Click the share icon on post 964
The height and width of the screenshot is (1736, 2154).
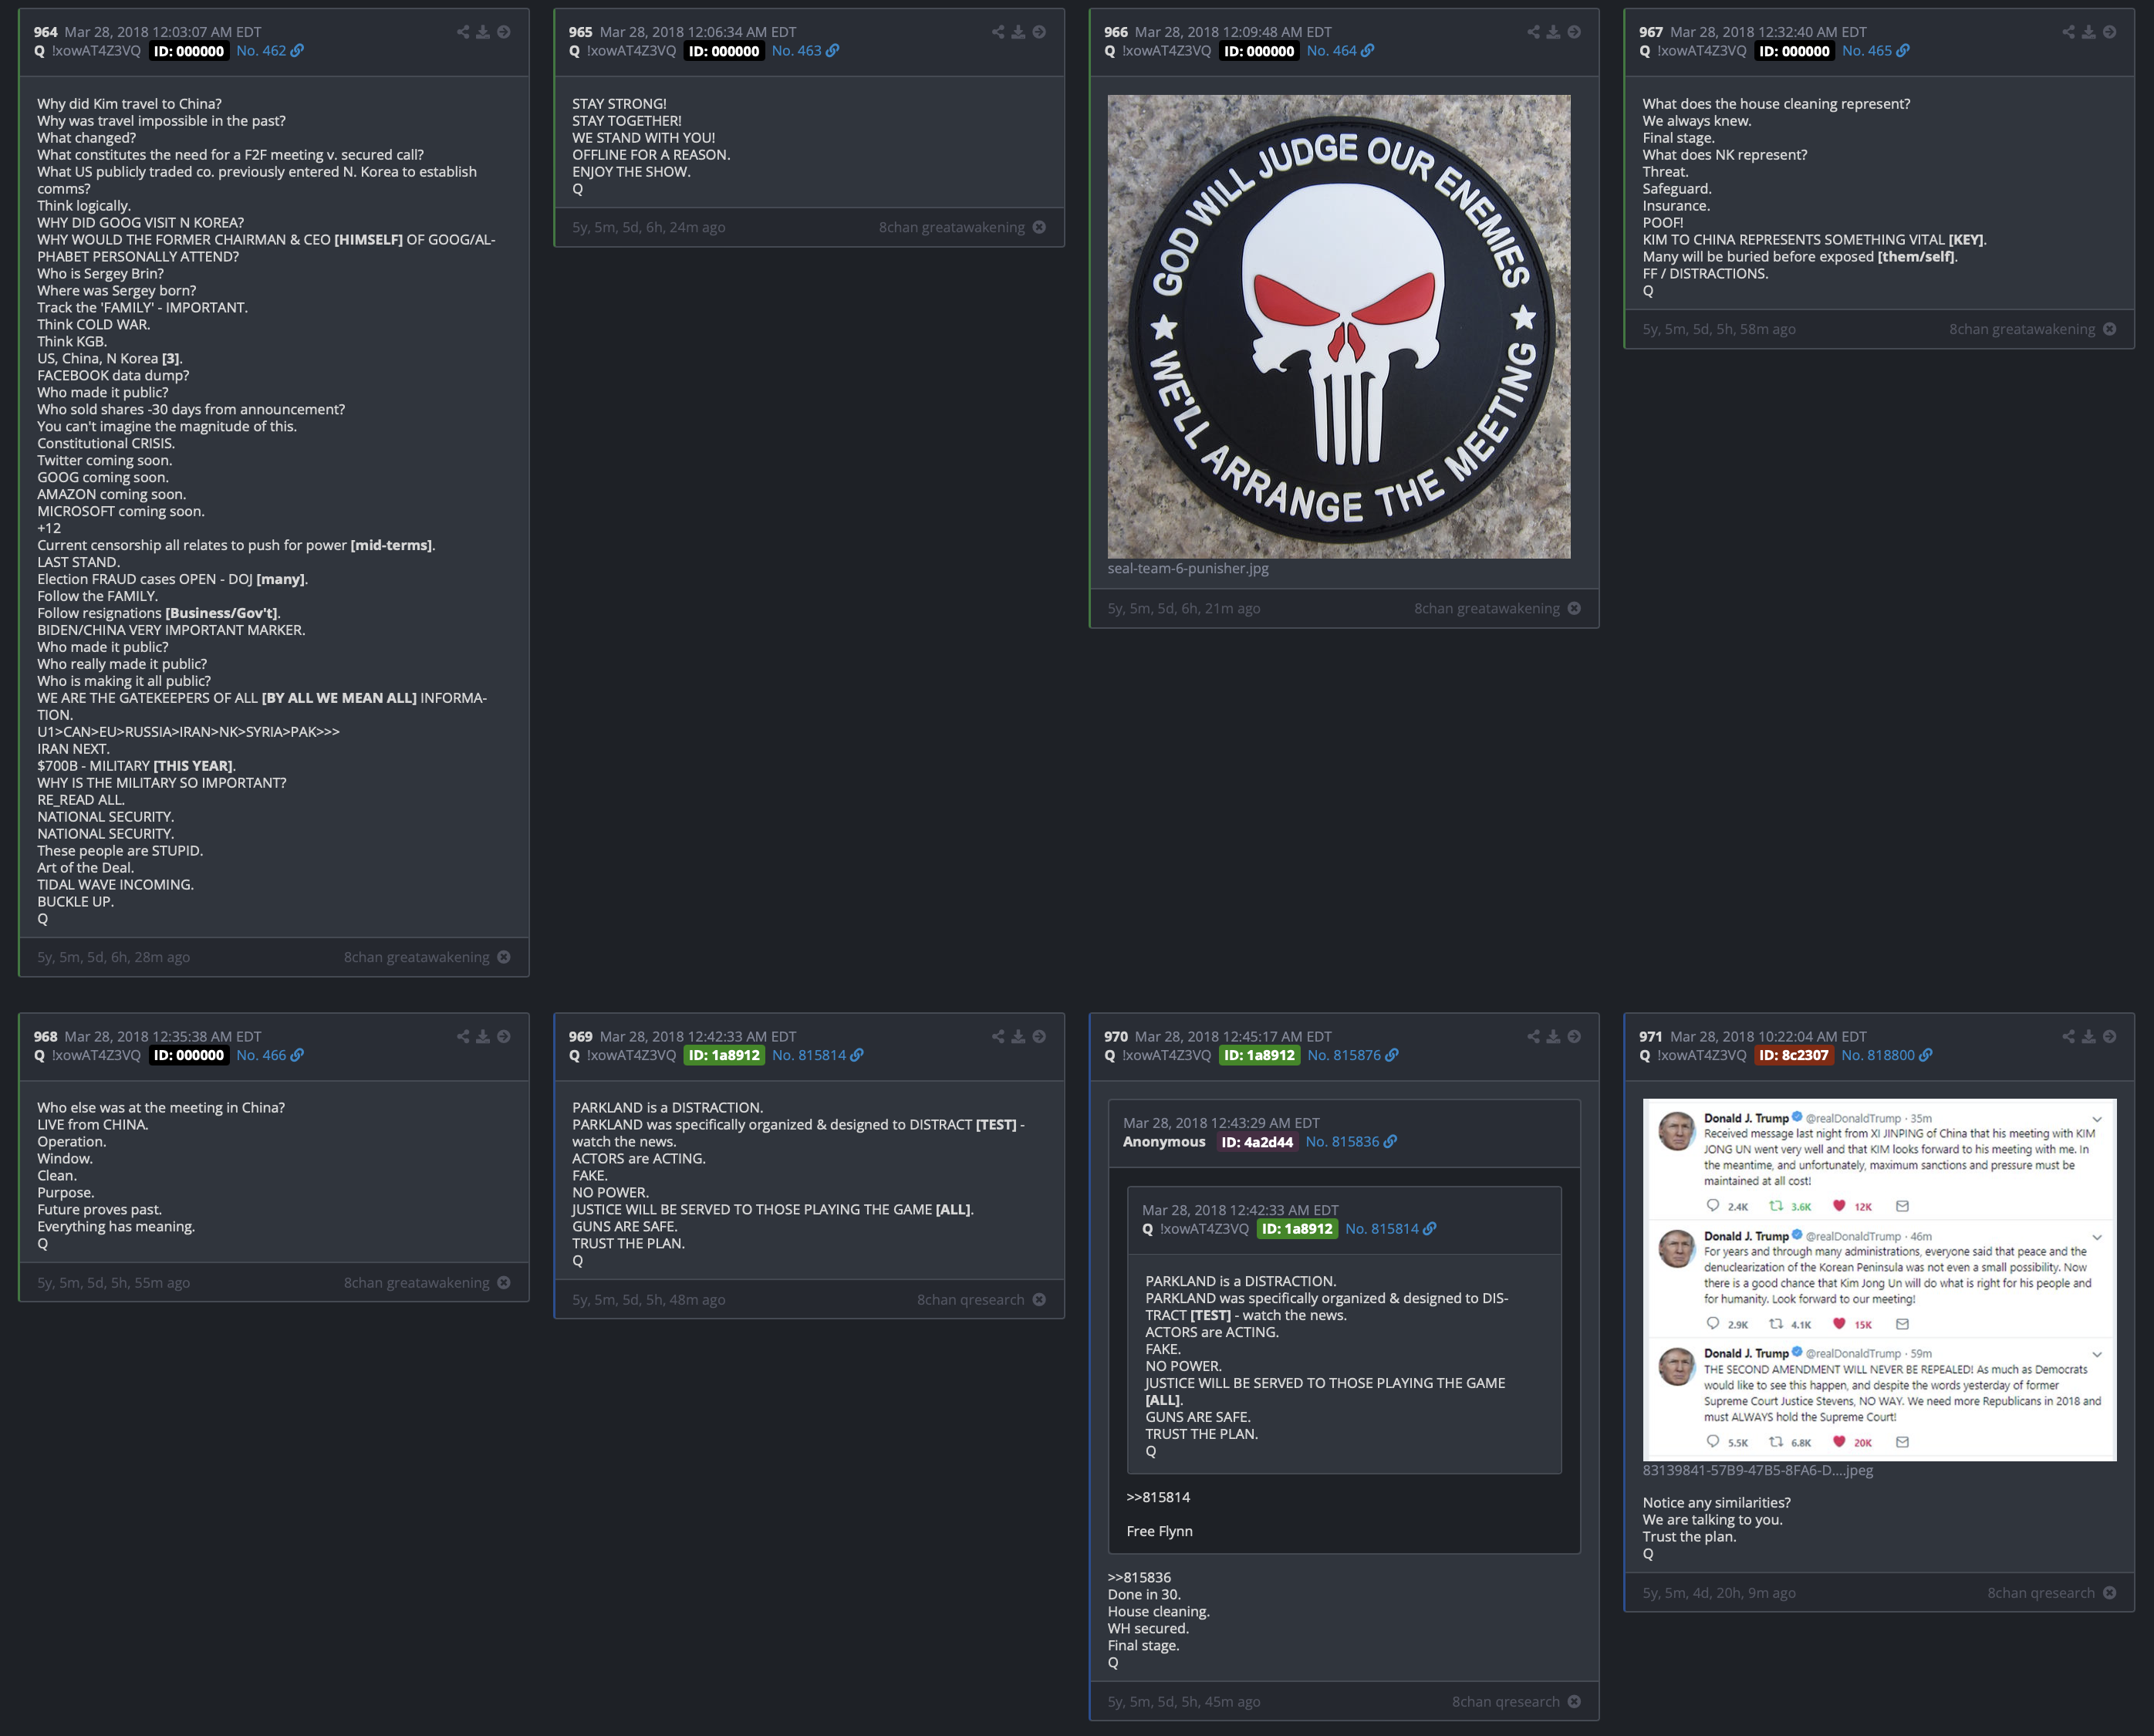463,32
